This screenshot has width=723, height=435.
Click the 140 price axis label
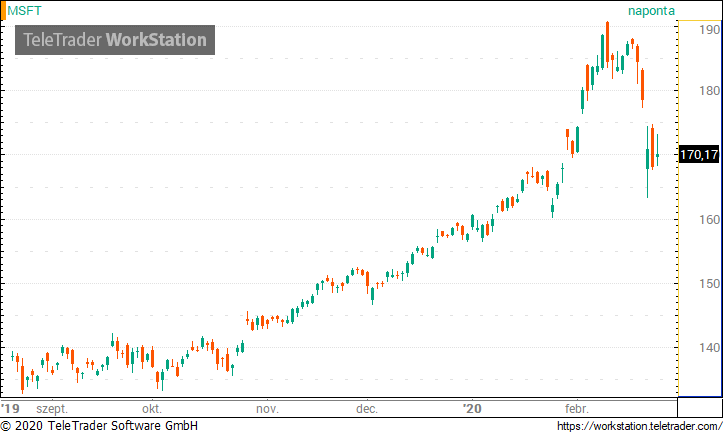709,348
